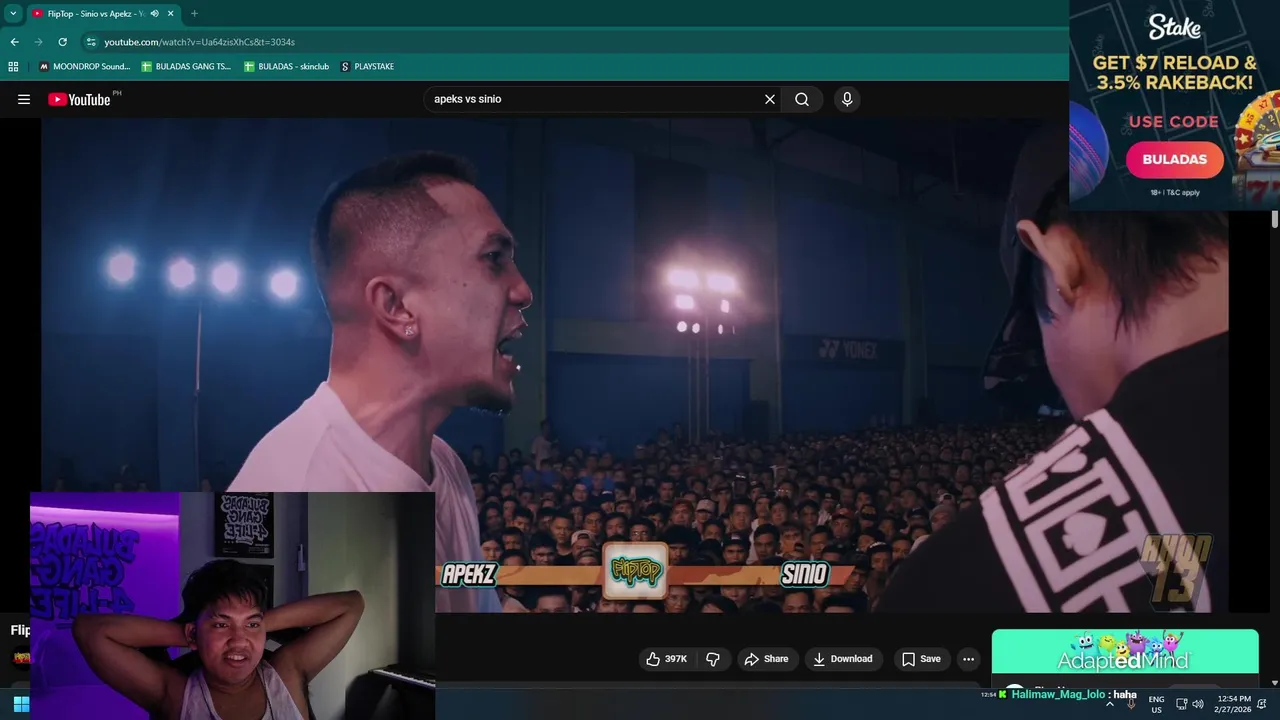
Task: Share the video
Action: coord(766,659)
